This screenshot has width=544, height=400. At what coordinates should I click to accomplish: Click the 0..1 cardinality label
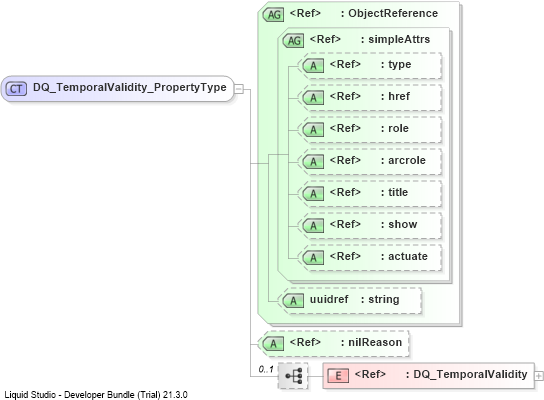tap(266, 369)
